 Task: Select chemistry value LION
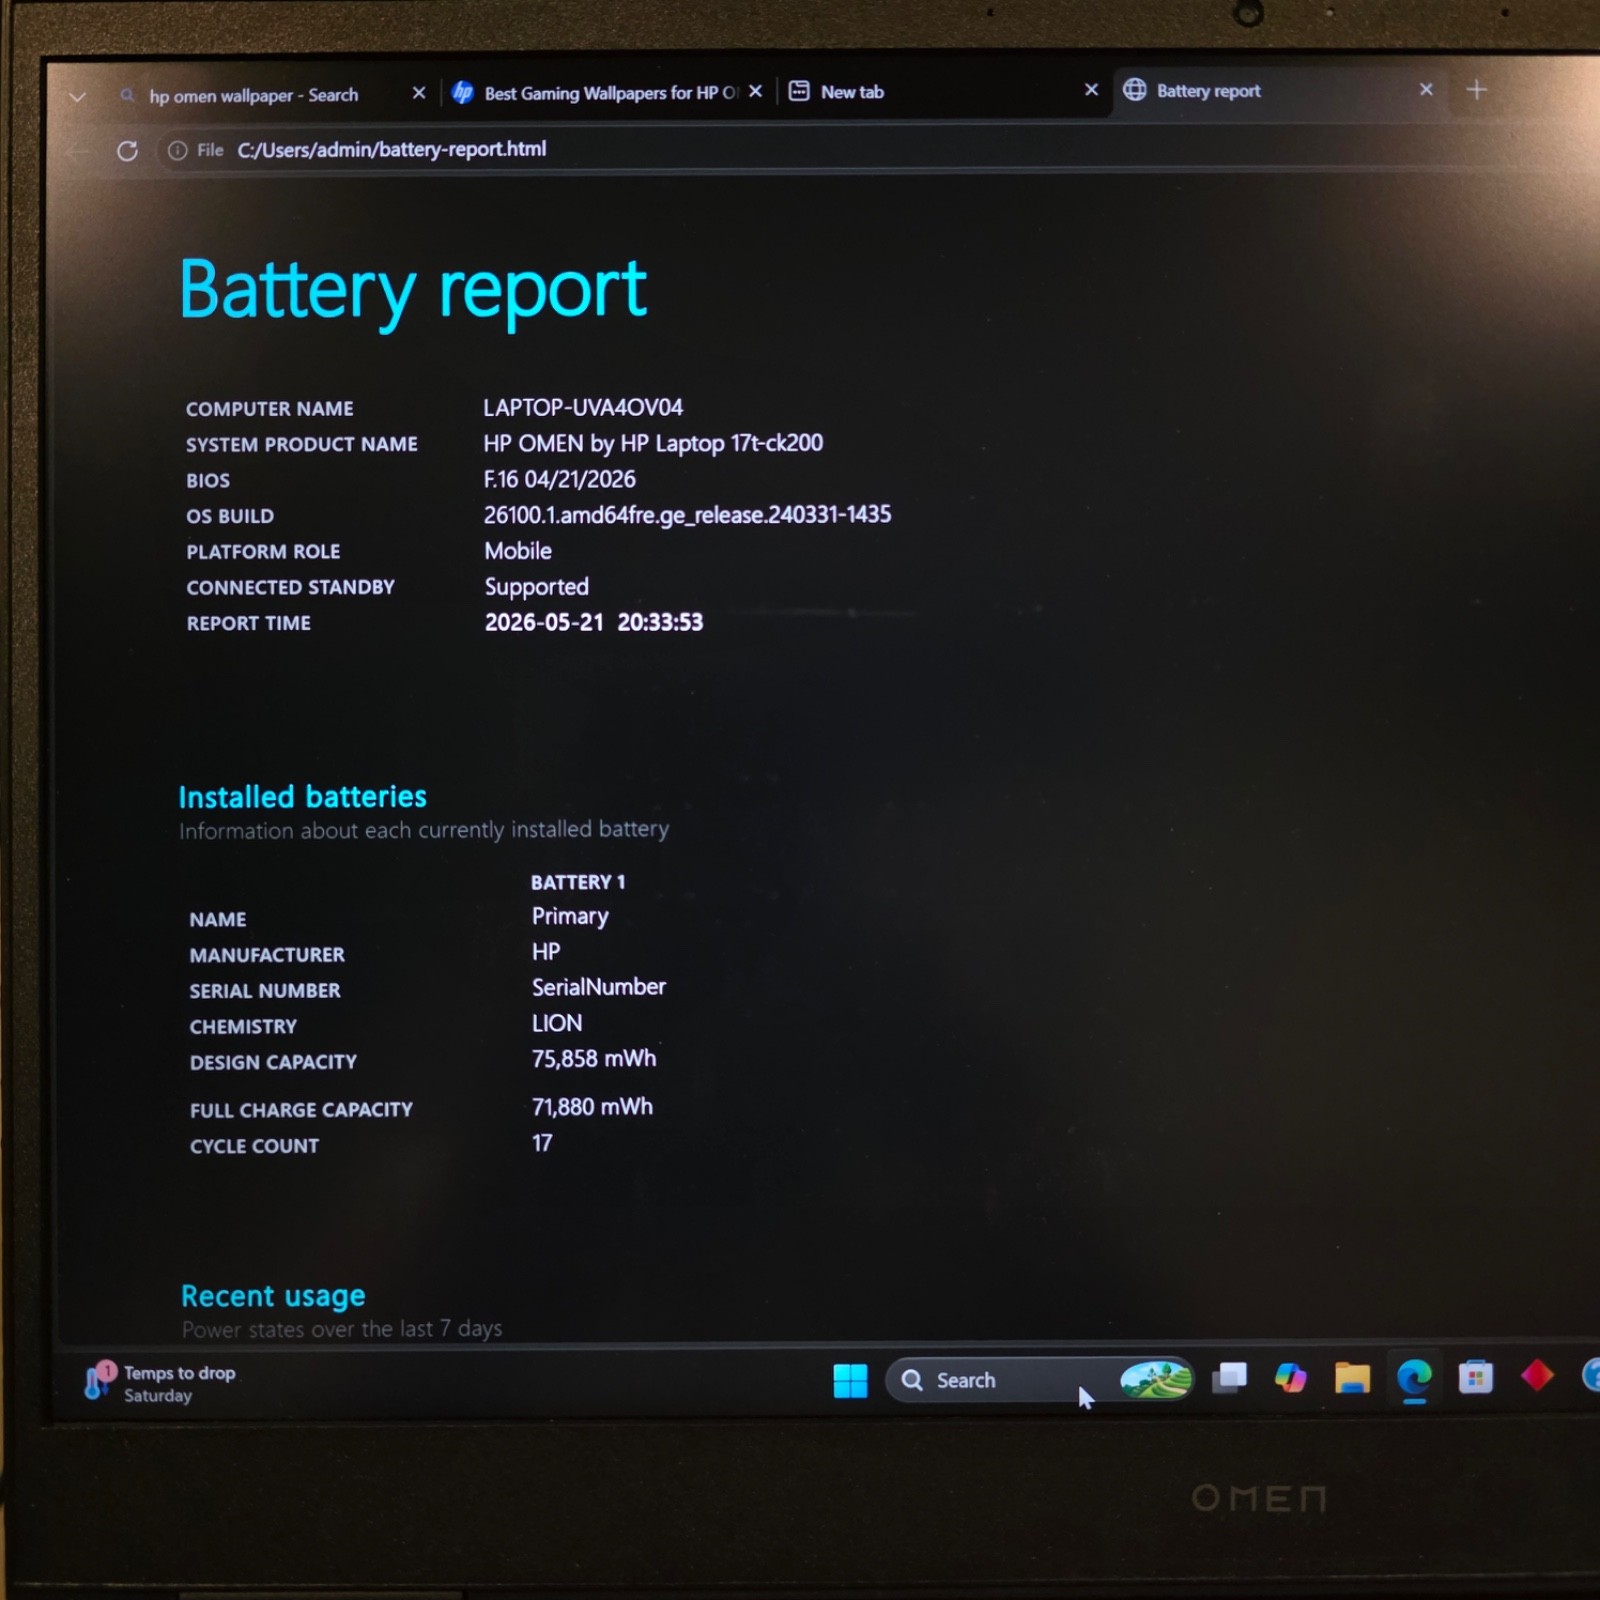click(x=557, y=1023)
